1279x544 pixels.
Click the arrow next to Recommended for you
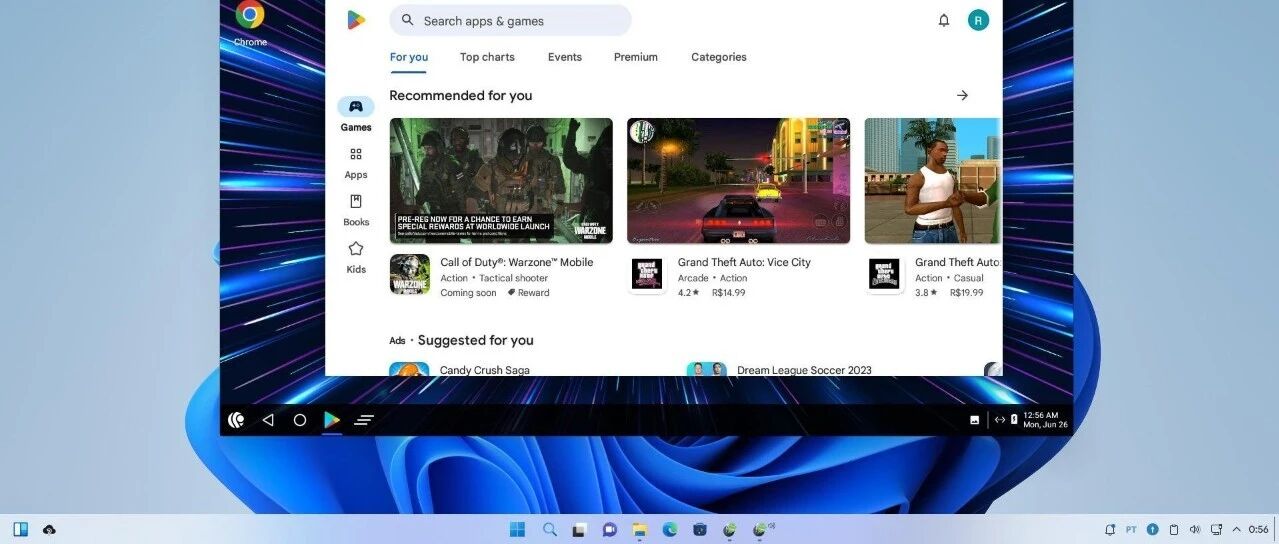click(x=962, y=95)
